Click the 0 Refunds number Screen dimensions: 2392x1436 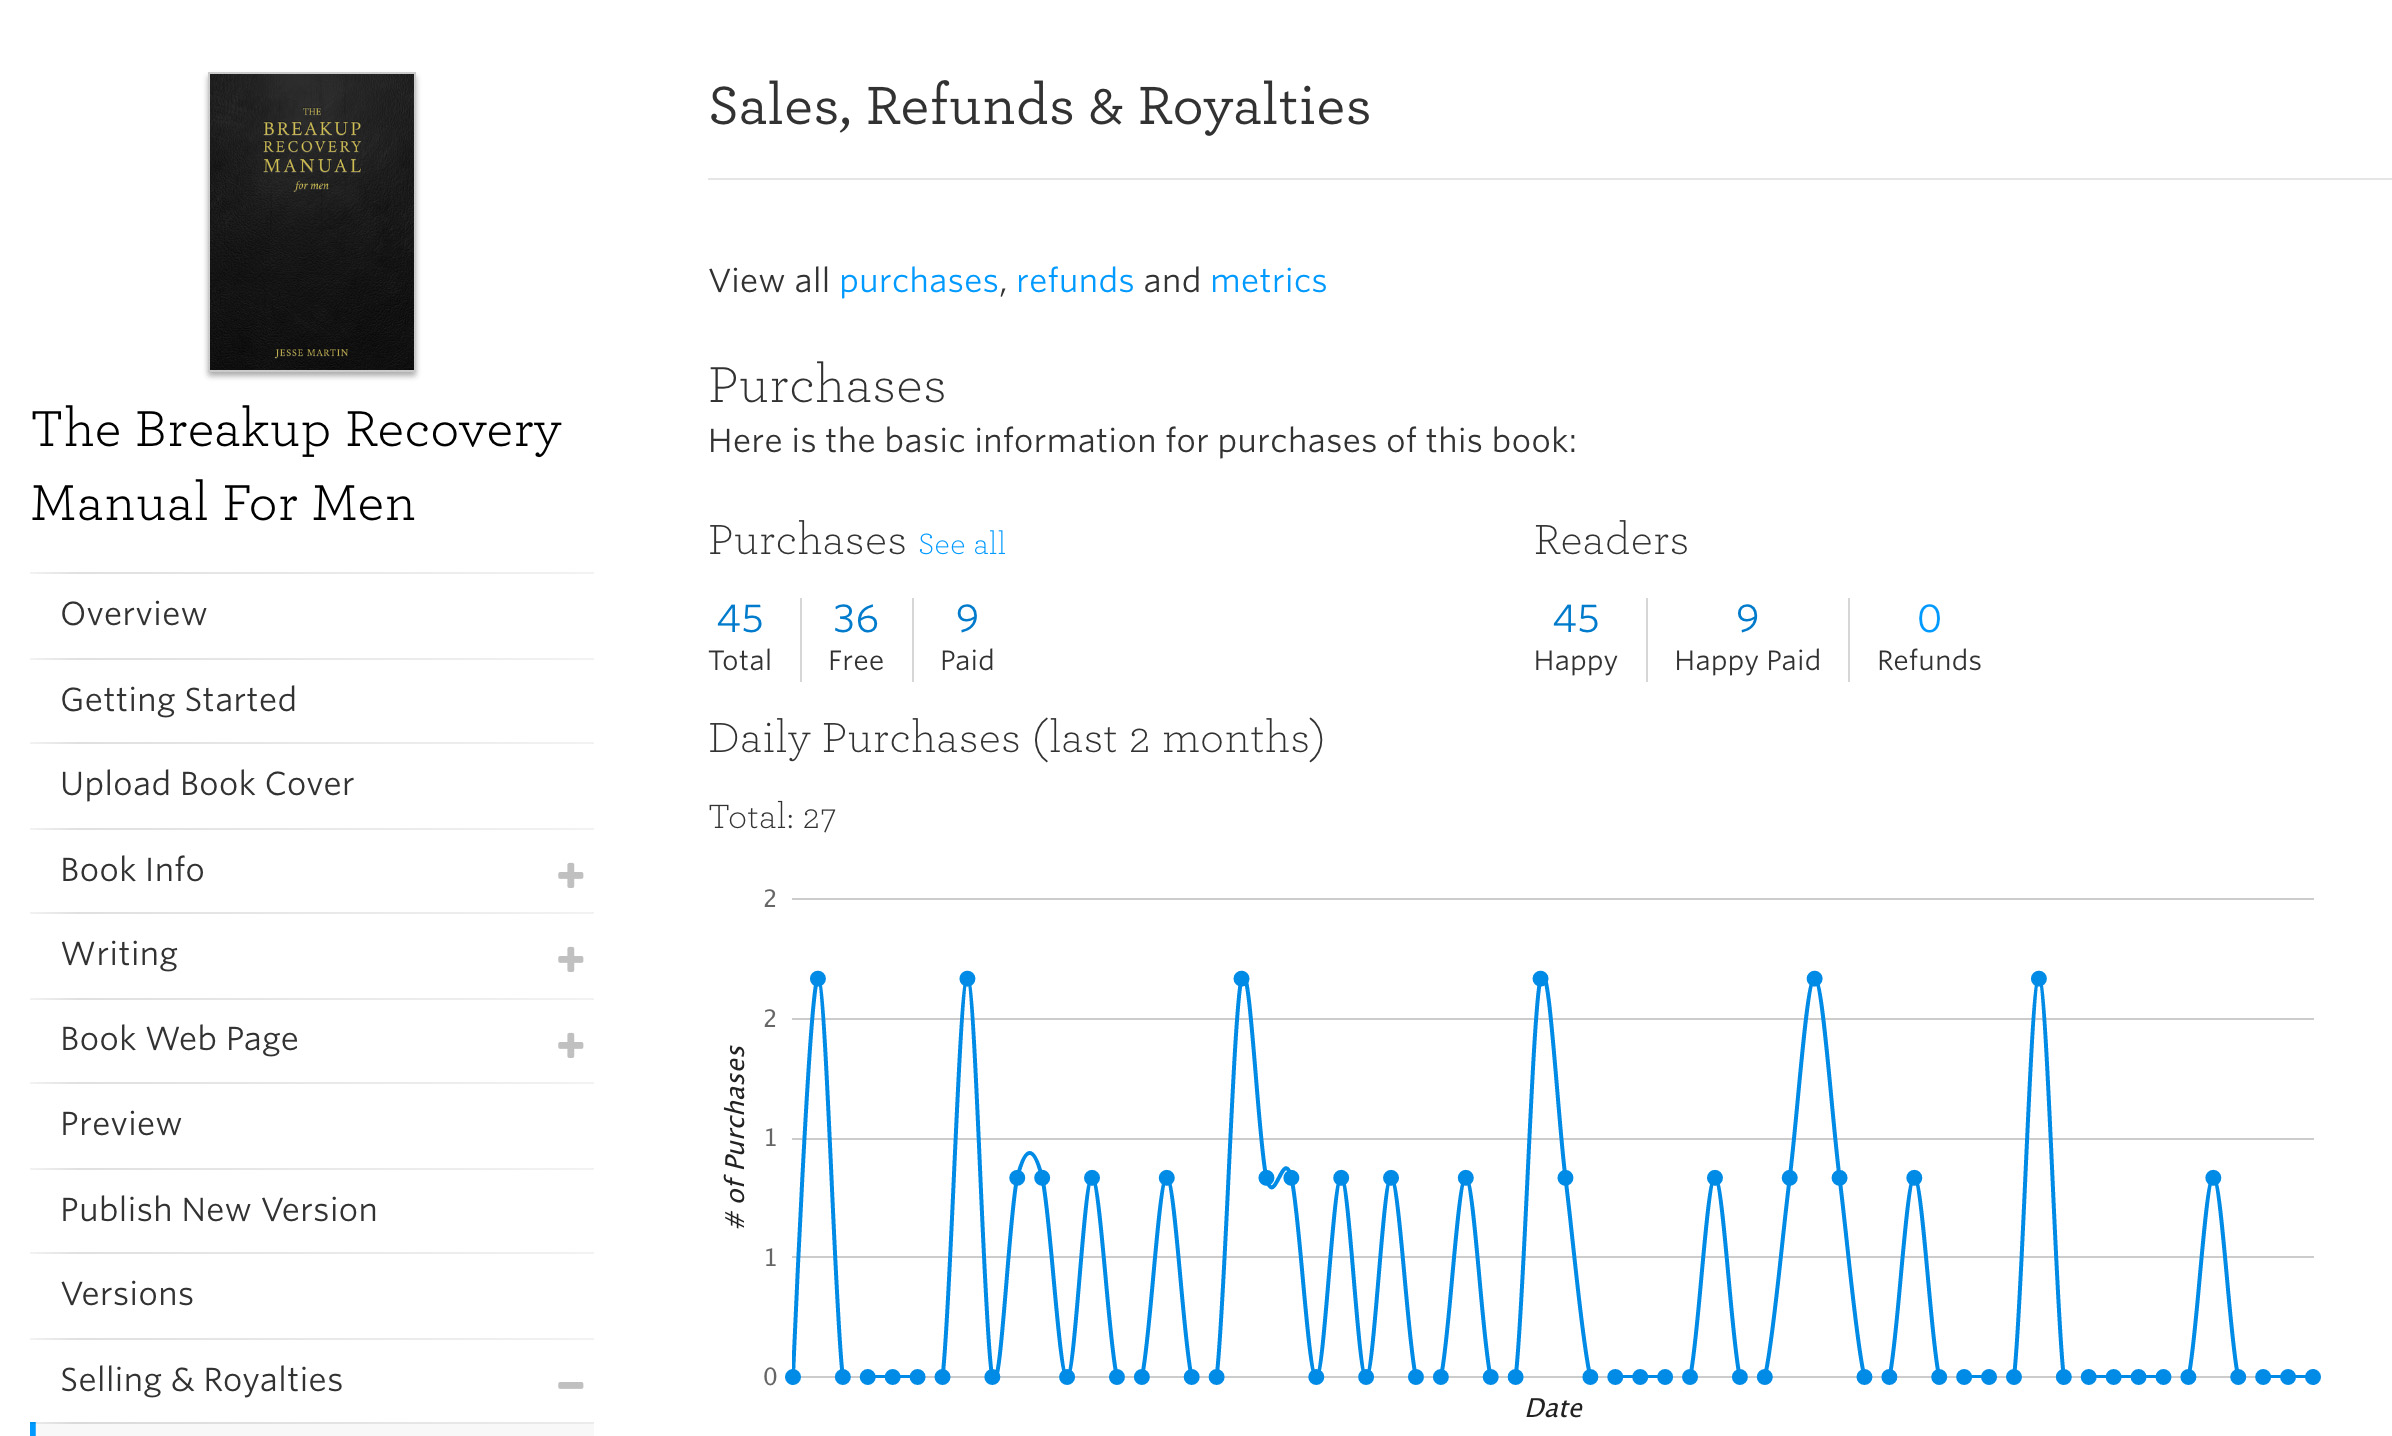click(x=1928, y=619)
